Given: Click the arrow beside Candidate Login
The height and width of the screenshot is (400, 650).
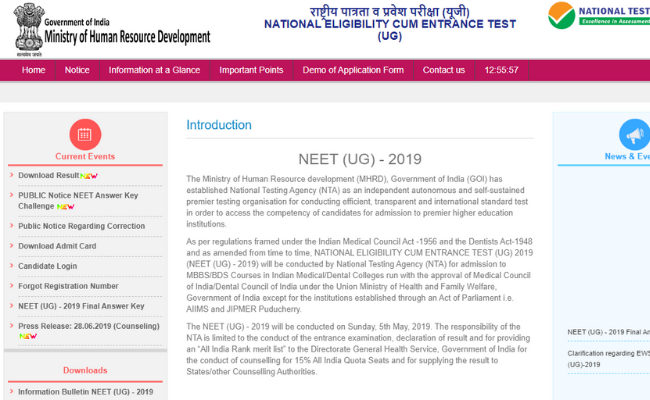Looking at the screenshot, I should (x=10, y=266).
